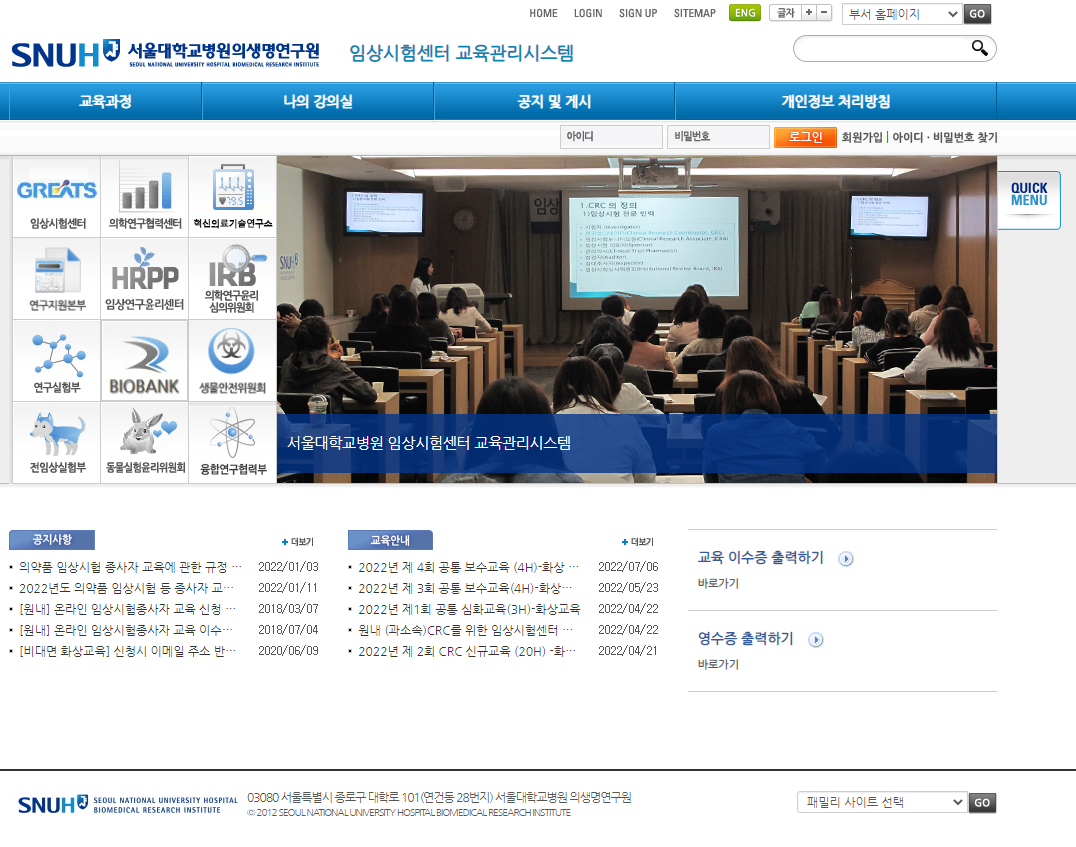Open the 동물실험윤리위원회 rabbit icon
This screenshot has height=847, width=1076.
pyautogui.click(x=145, y=443)
